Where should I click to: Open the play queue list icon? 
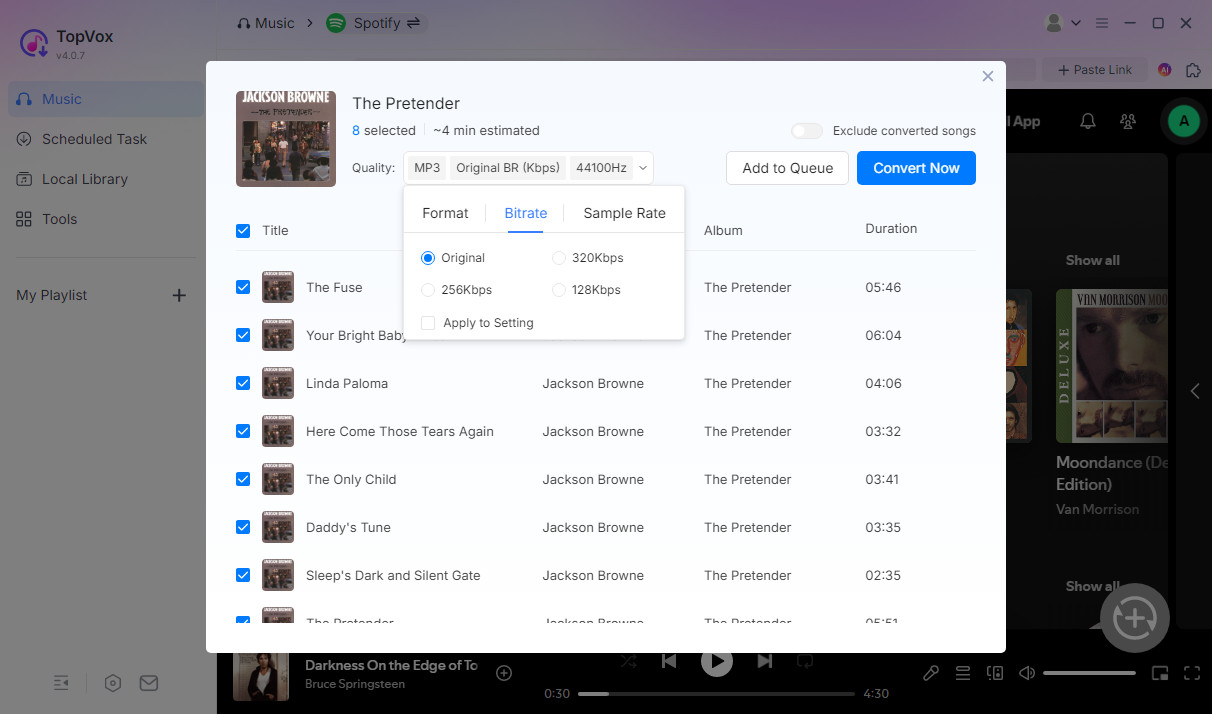[962, 673]
